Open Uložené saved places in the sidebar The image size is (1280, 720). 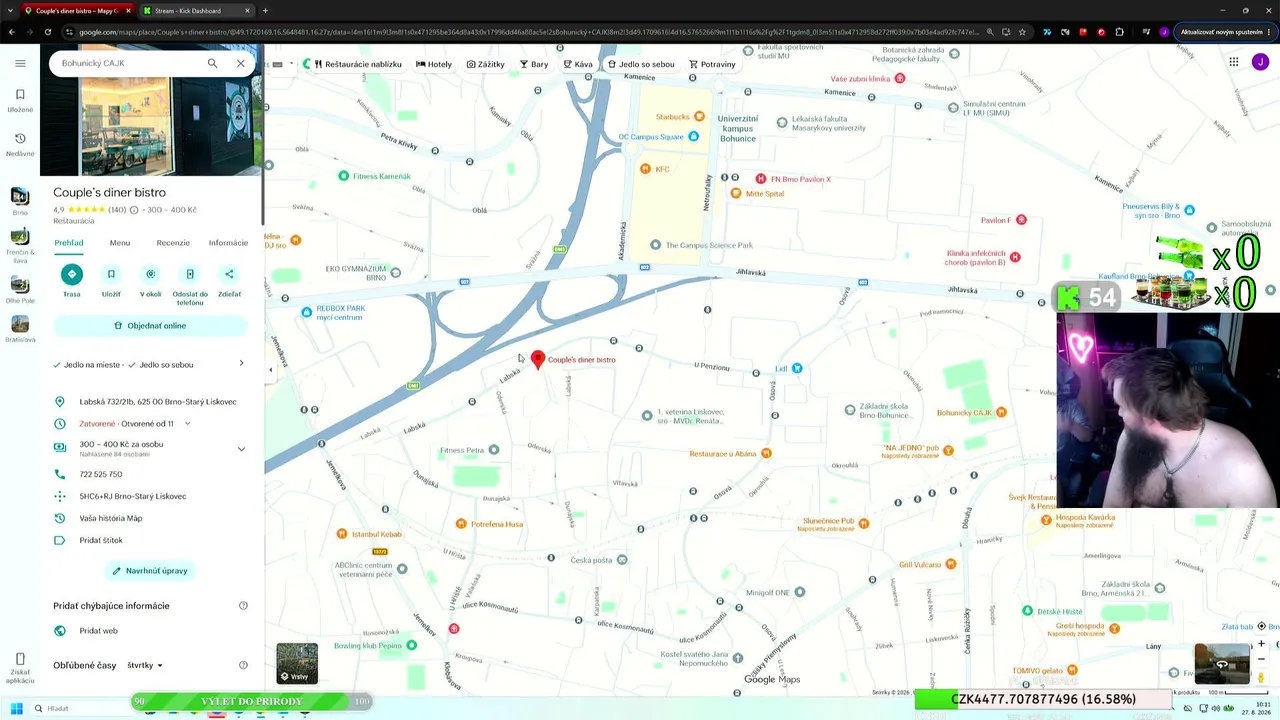[x=20, y=100]
